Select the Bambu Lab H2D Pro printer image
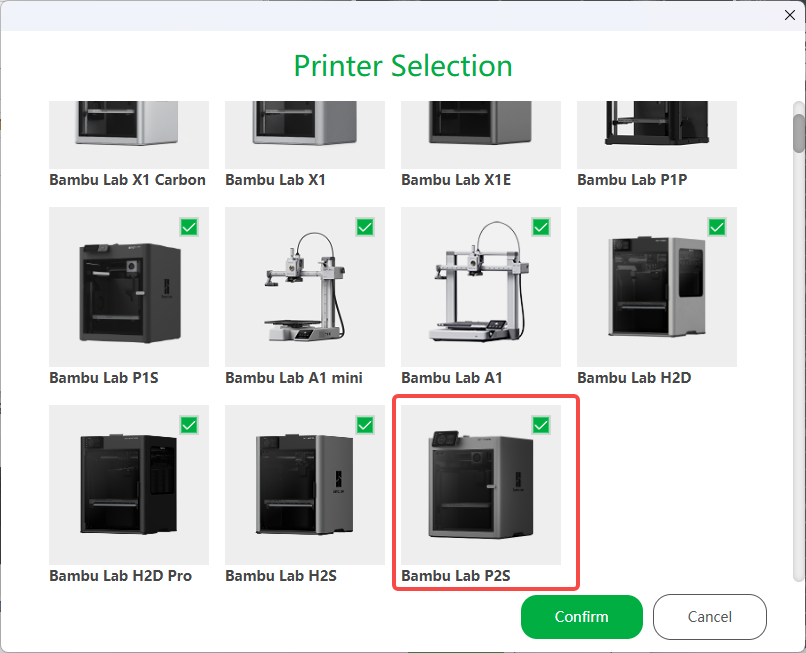Viewport: 806px width, 653px height. pos(129,485)
